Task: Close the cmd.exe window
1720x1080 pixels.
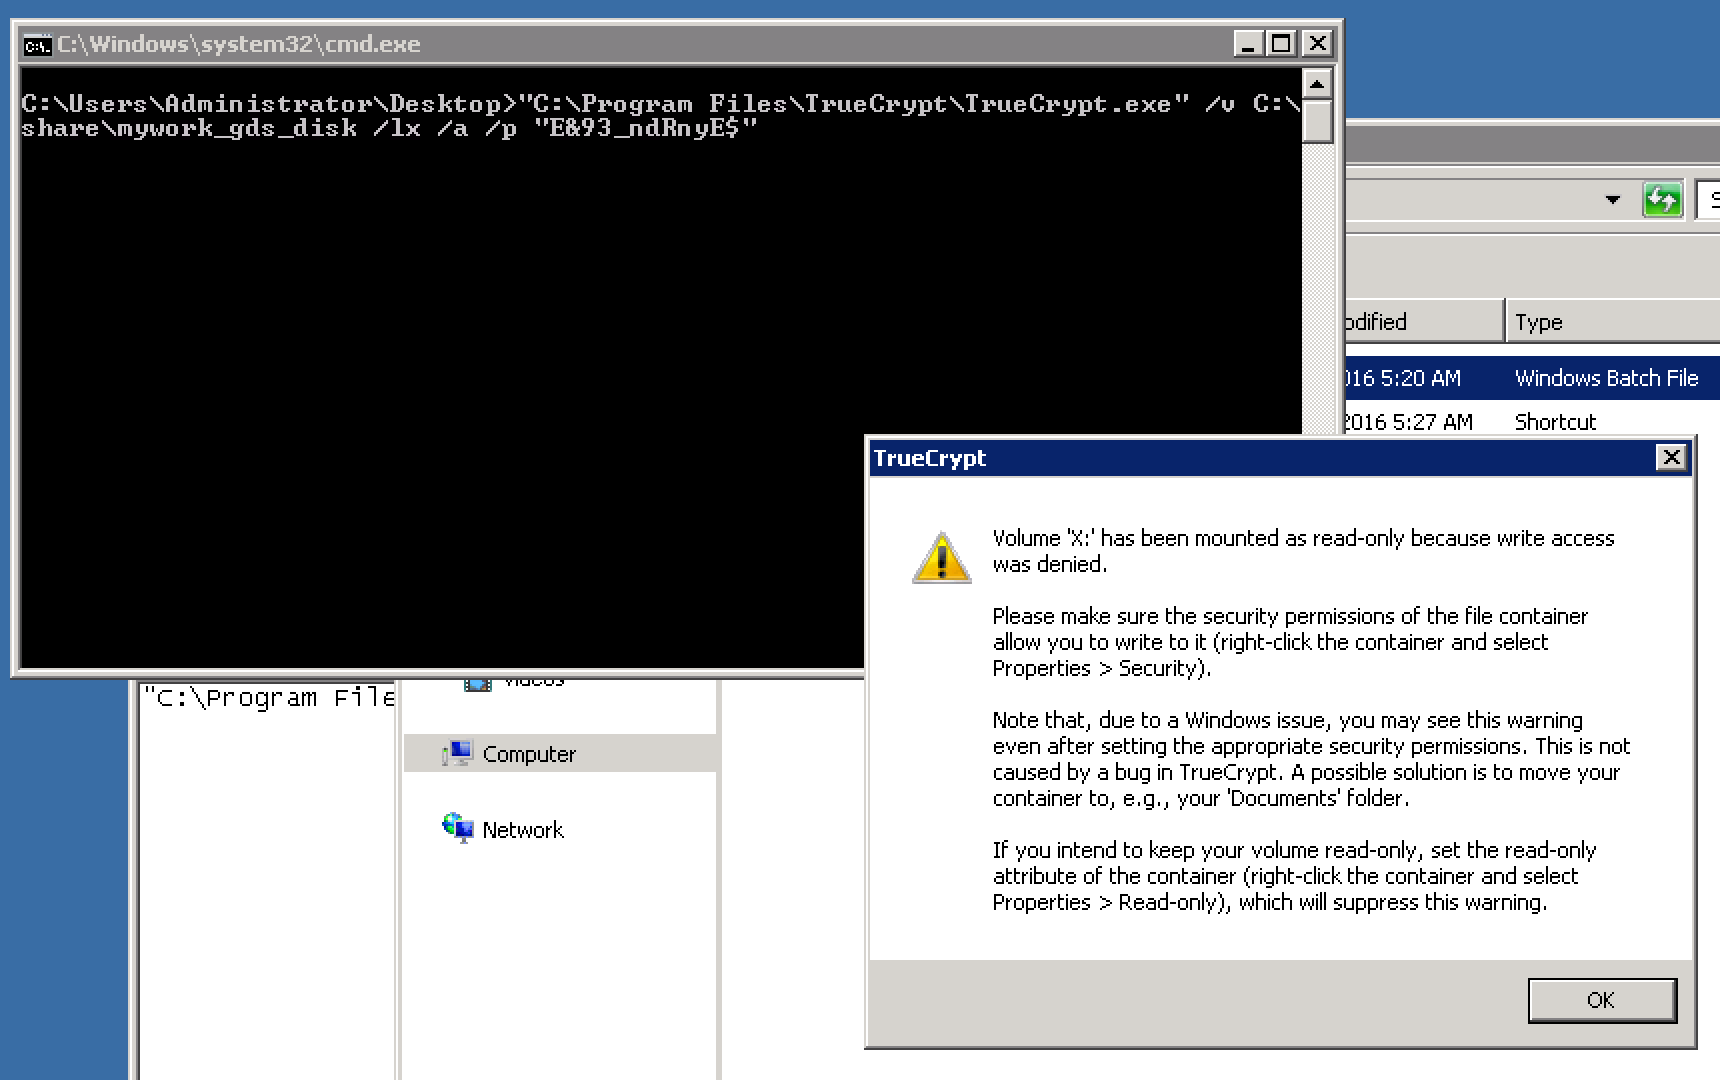Action: point(1318,44)
